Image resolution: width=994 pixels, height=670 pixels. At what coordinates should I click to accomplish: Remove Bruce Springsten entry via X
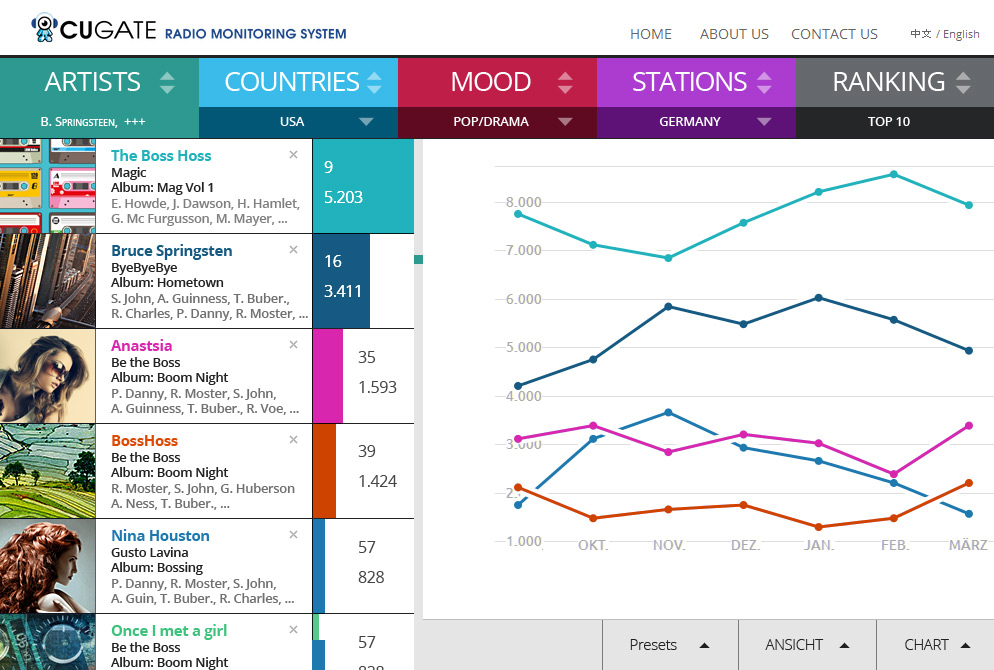point(294,250)
